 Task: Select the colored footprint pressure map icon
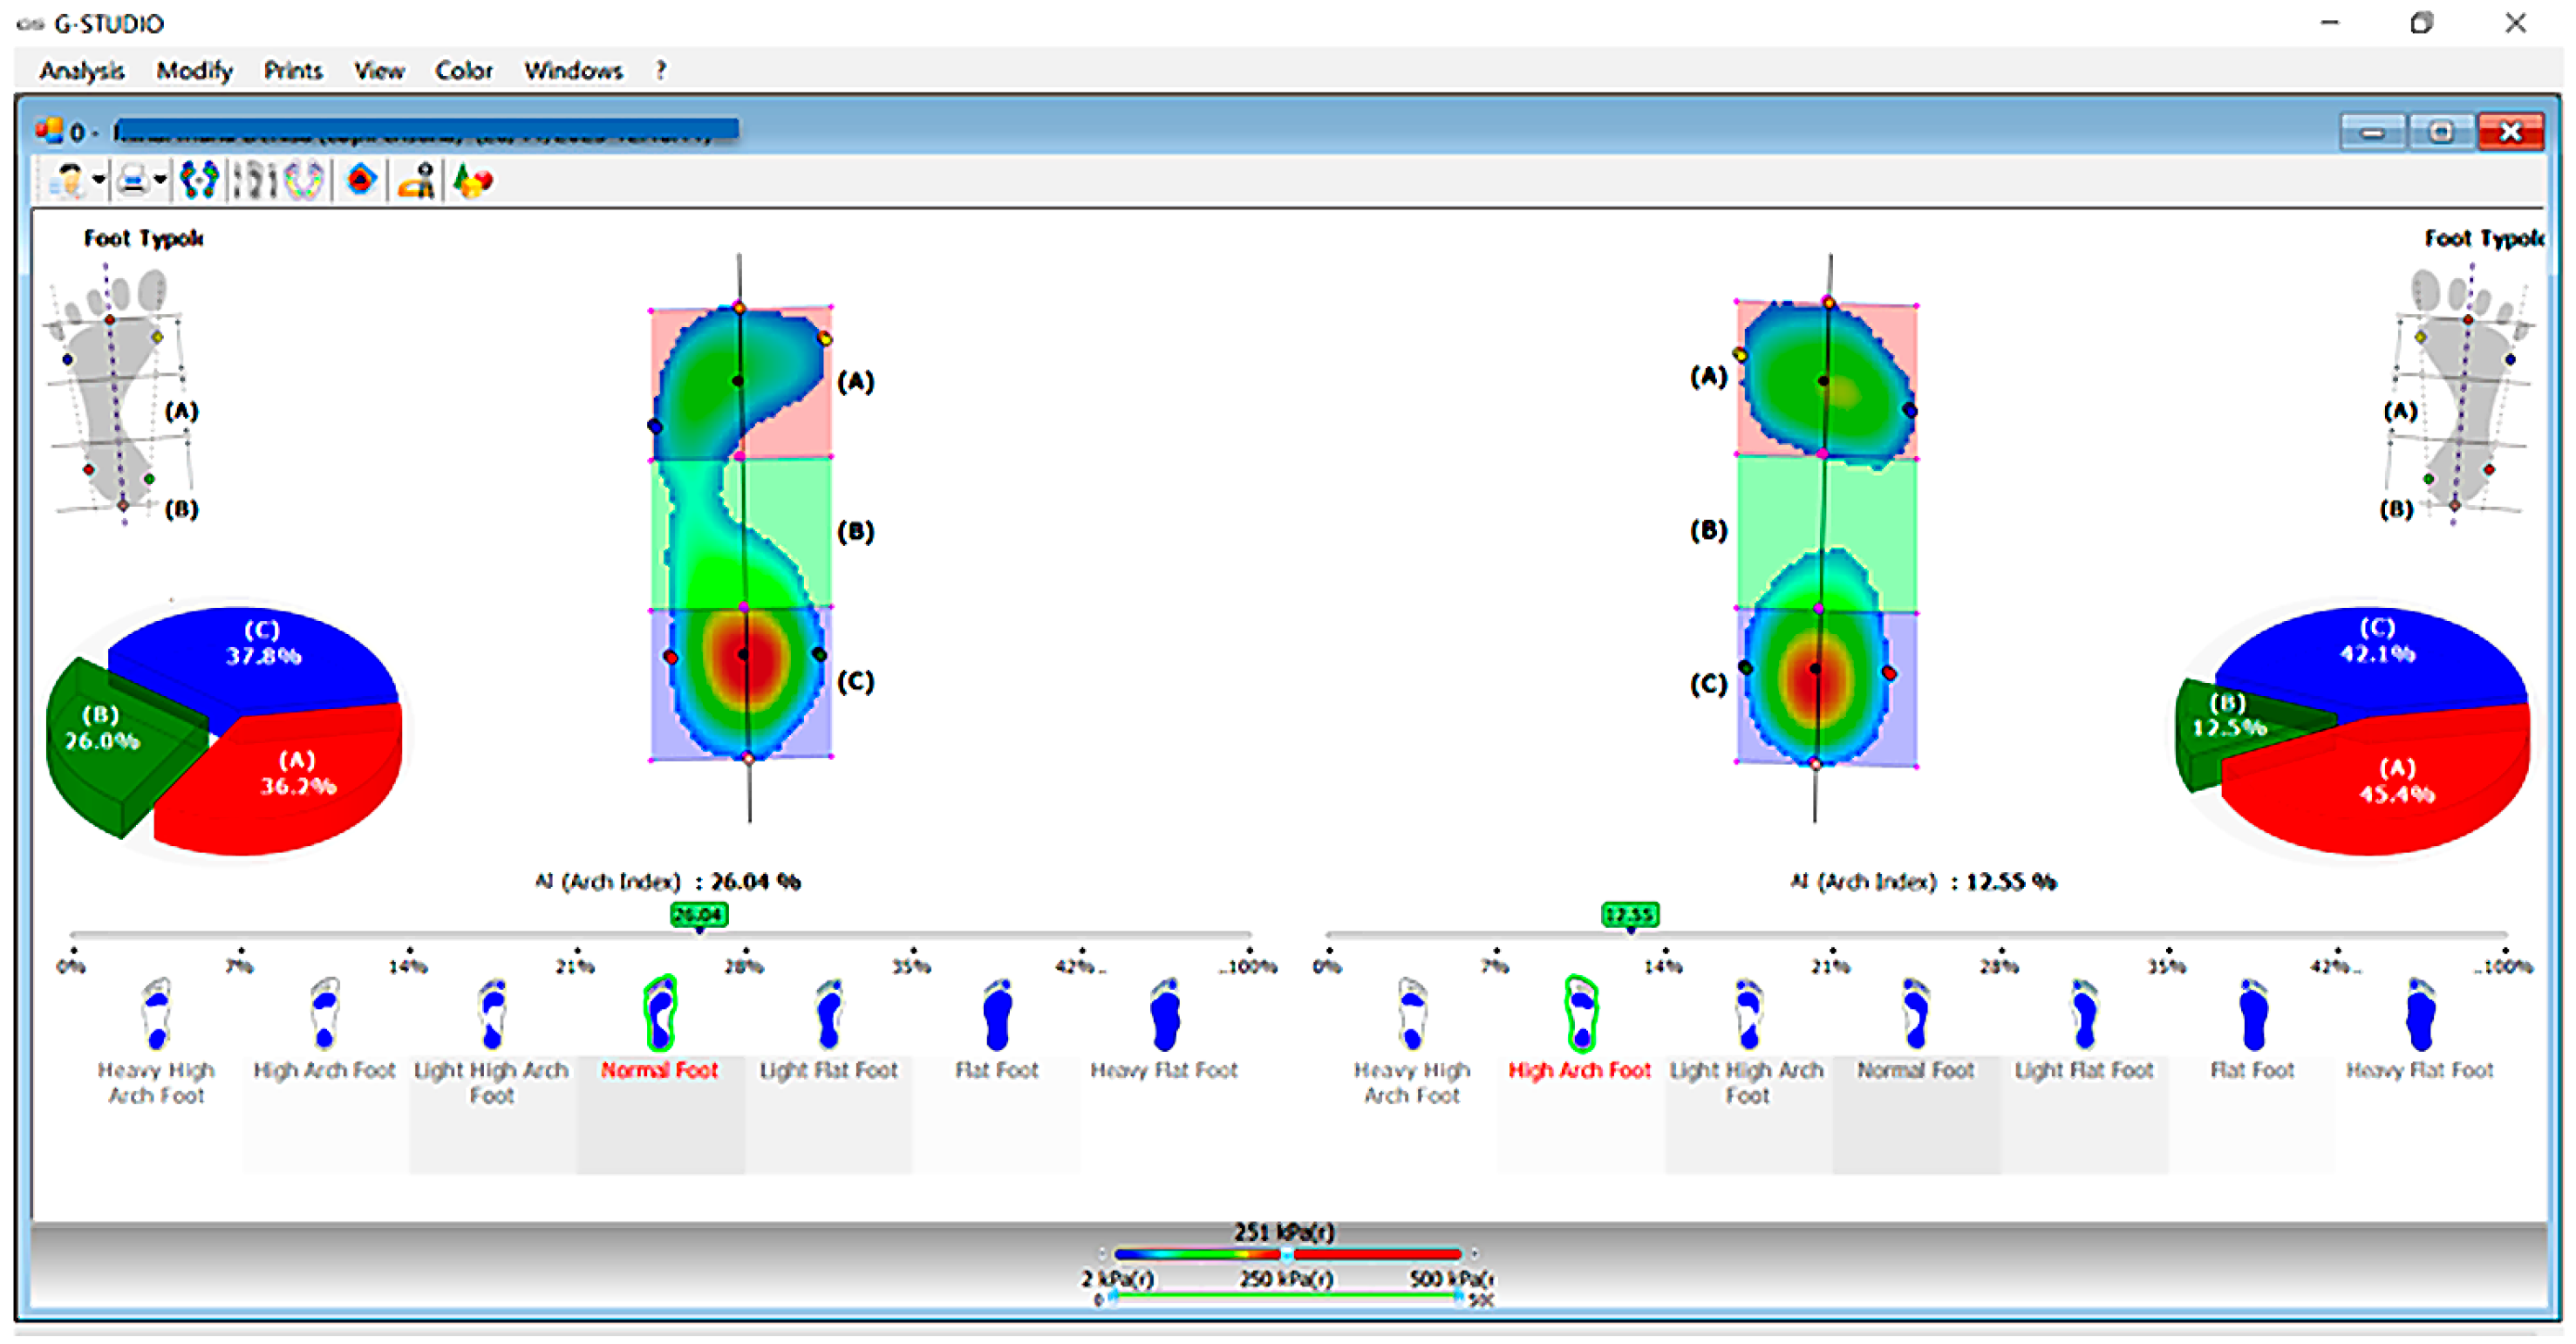[199, 181]
